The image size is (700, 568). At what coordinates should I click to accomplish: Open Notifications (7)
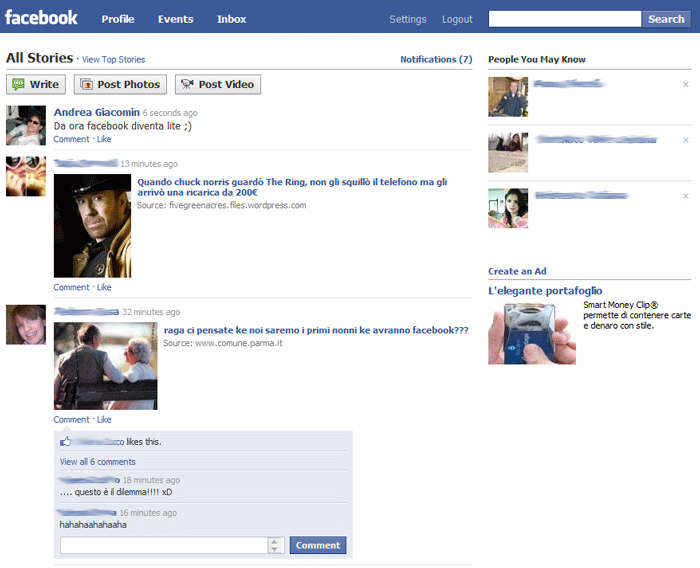click(x=436, y=59)
